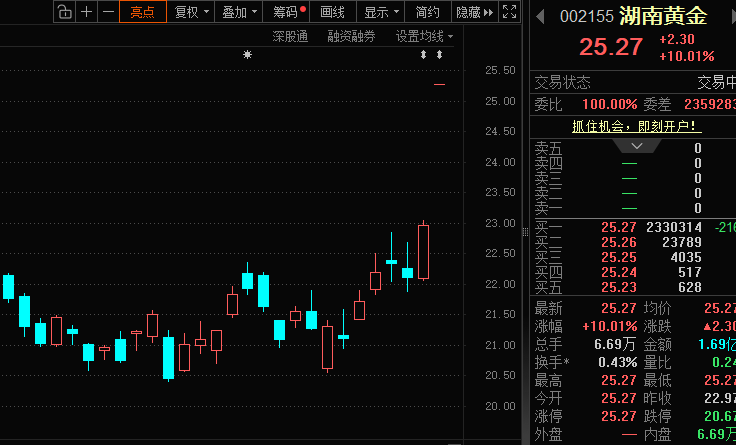Viewport: 736px width, 445px height.
Task: Click the lock icon in chart toolbar
Action: [x=64, y=12]
